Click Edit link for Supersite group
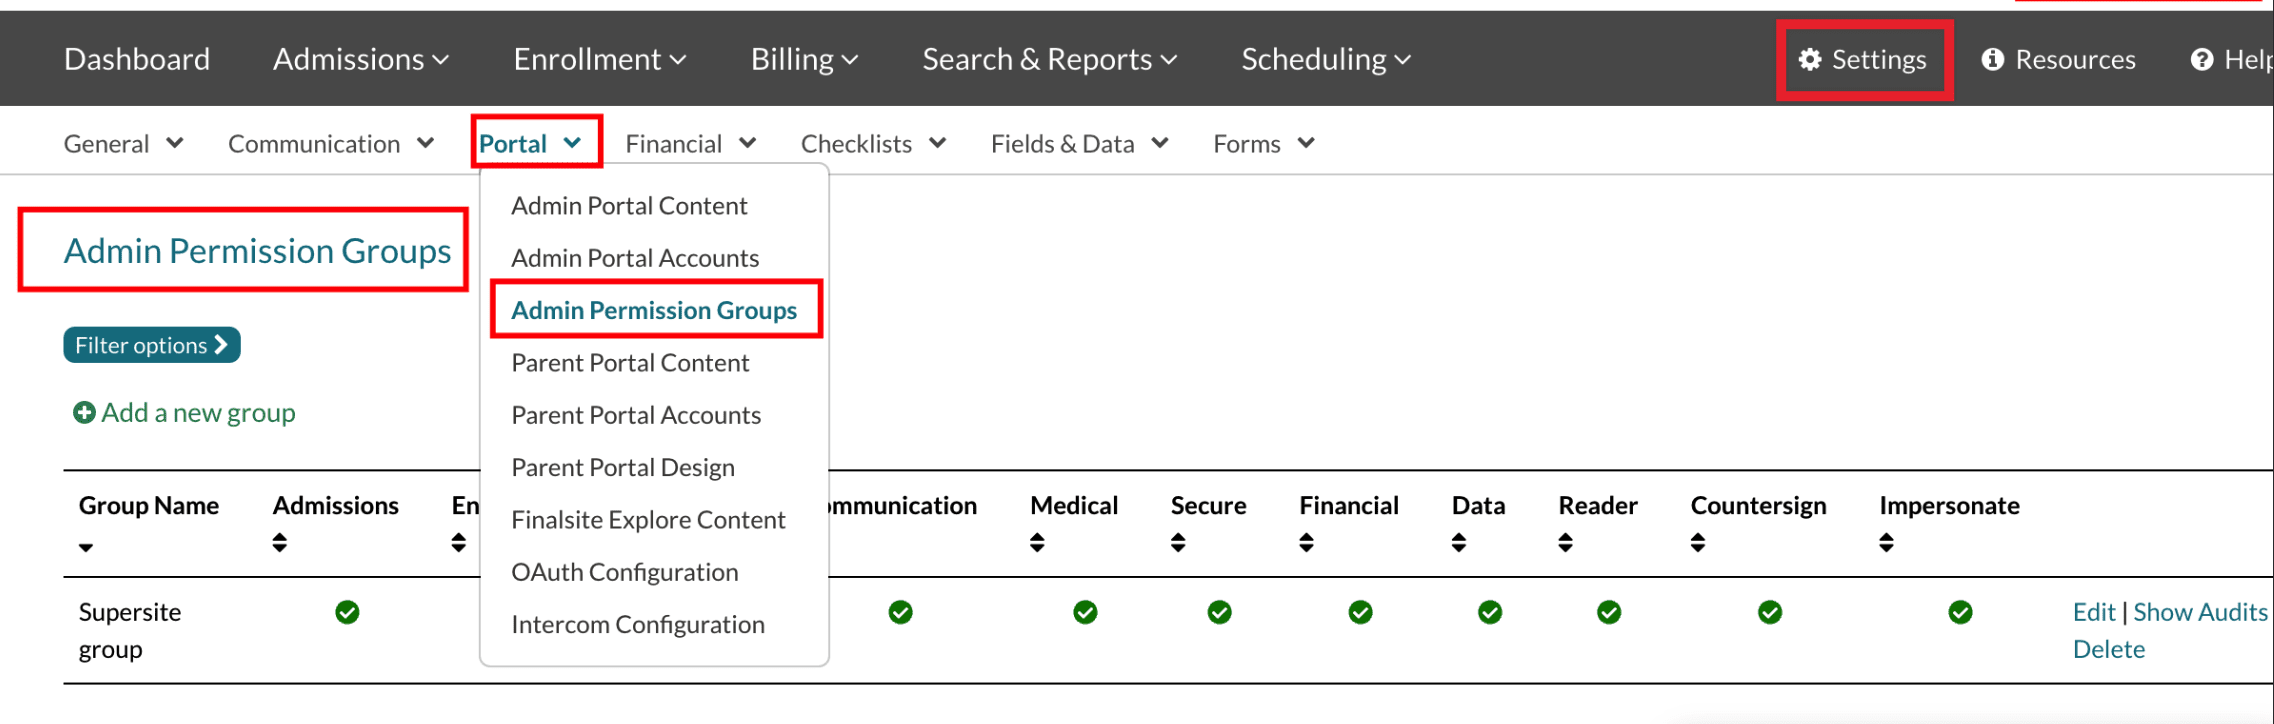2274x724 pixels. click(2093, 612)
